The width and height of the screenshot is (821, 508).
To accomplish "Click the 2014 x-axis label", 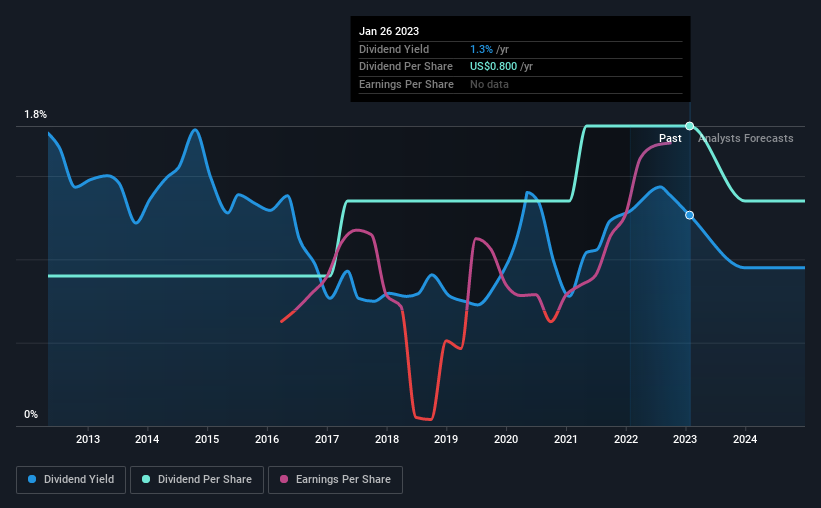I will coord(147,439).
